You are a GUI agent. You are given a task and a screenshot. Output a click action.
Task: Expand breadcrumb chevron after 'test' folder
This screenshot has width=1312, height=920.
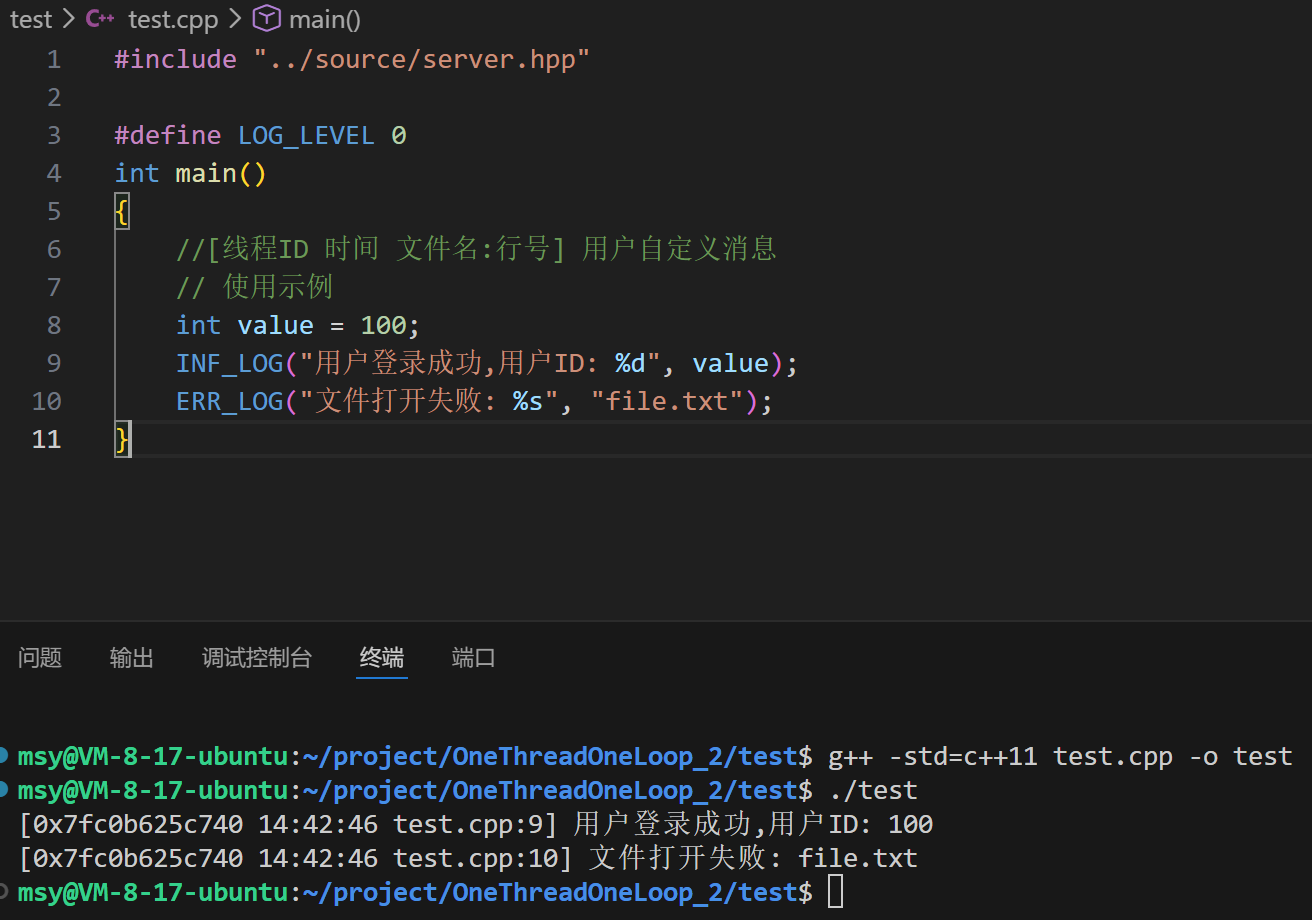[69, 19]
